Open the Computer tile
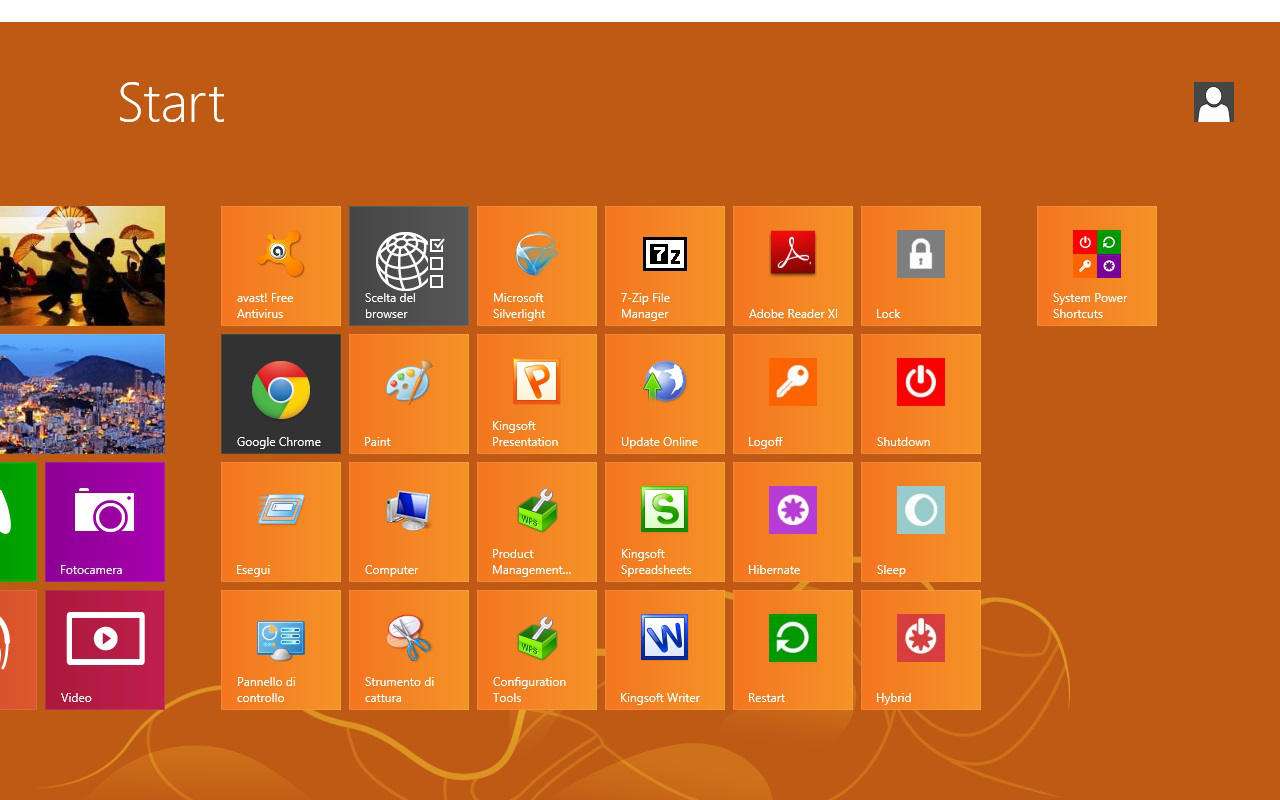This screenshot has height=800, width=1280. coord(409,522)
